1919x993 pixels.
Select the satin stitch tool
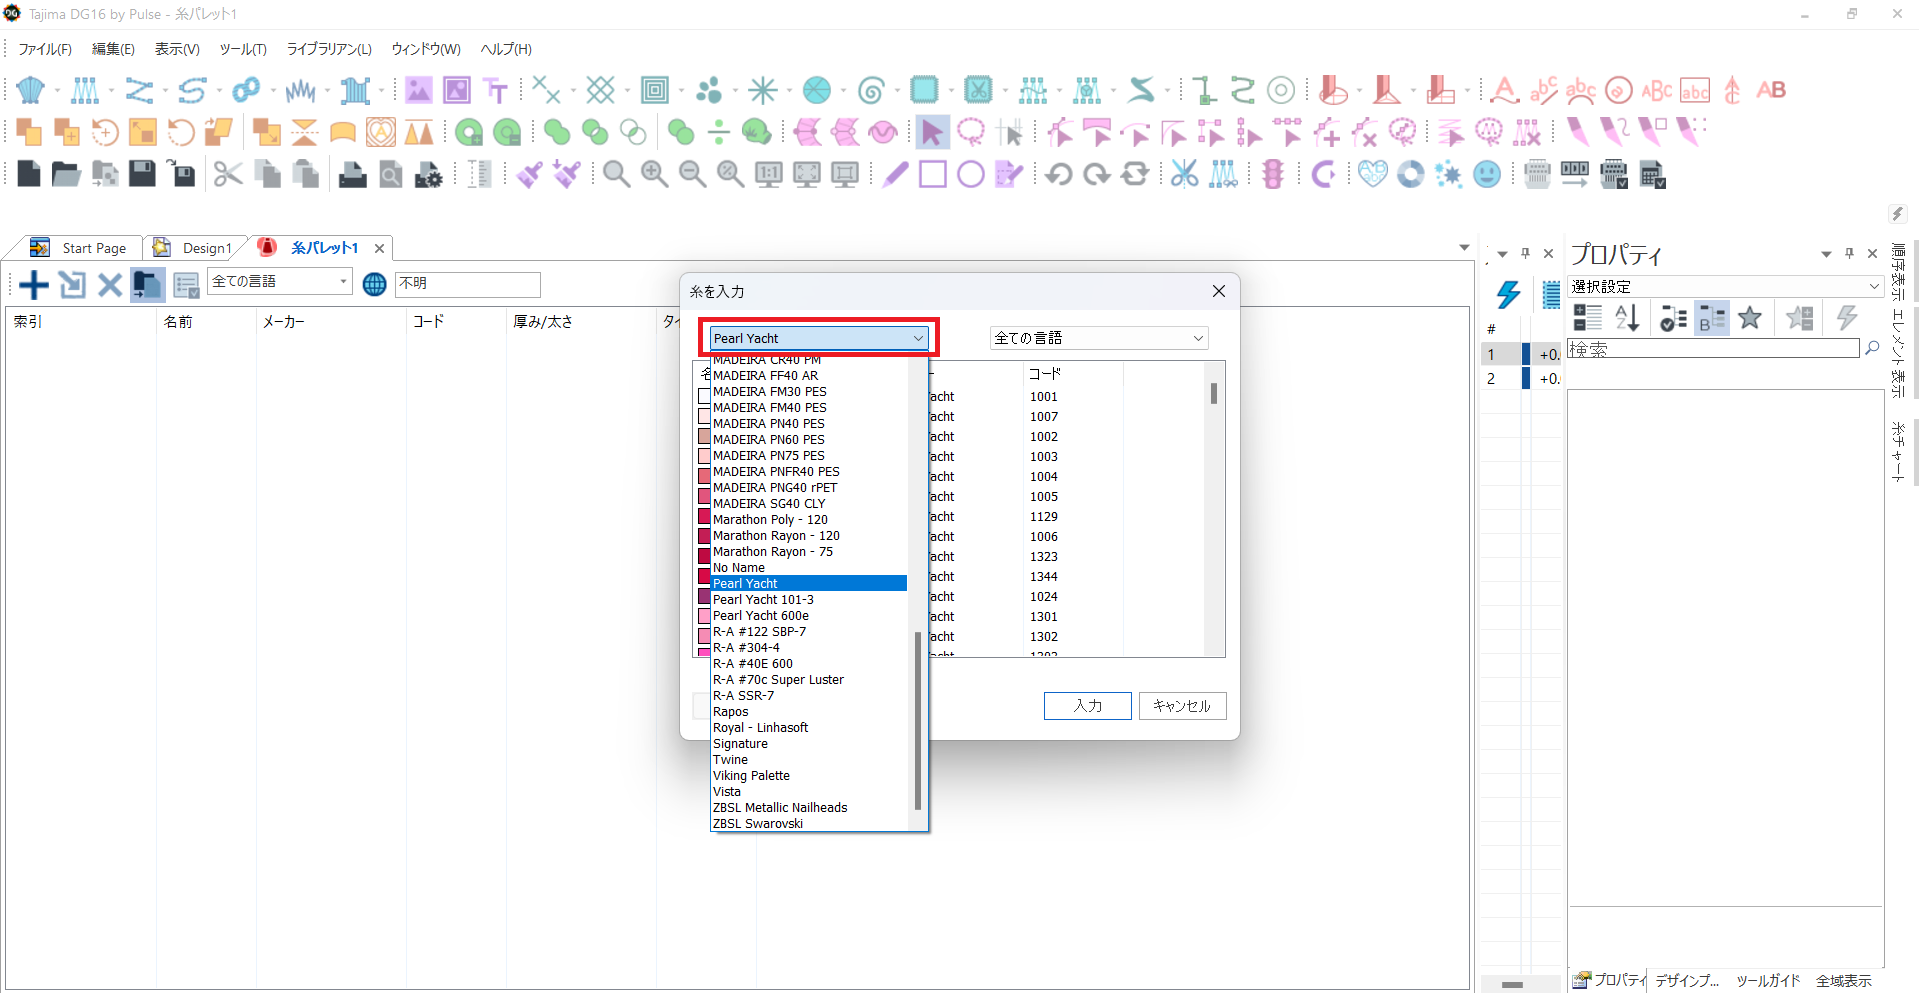[x=85, y=90]
